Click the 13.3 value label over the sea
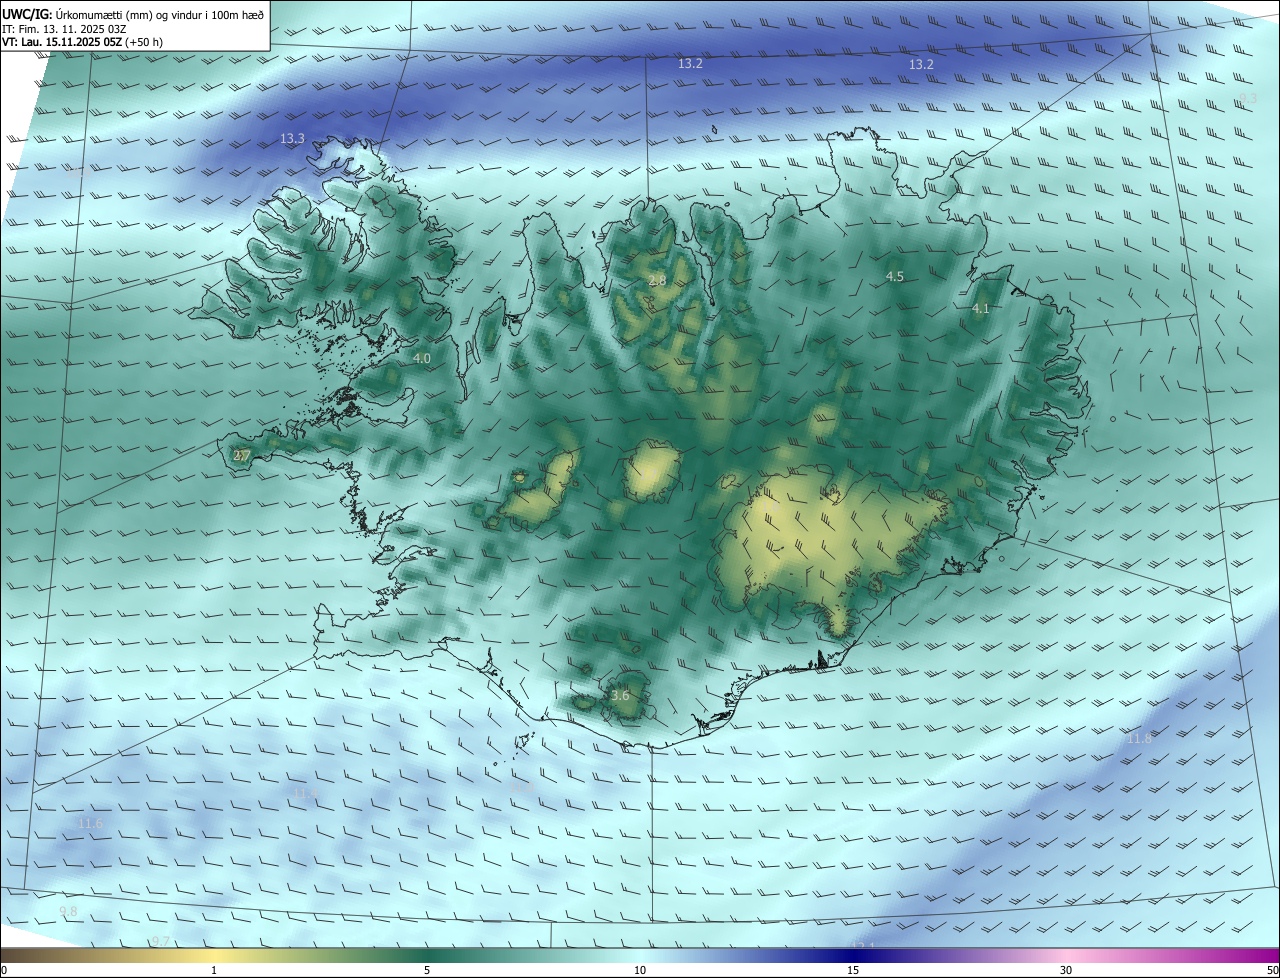The image size is (1280, 978). pyautogui.click(x=292, y=139)
